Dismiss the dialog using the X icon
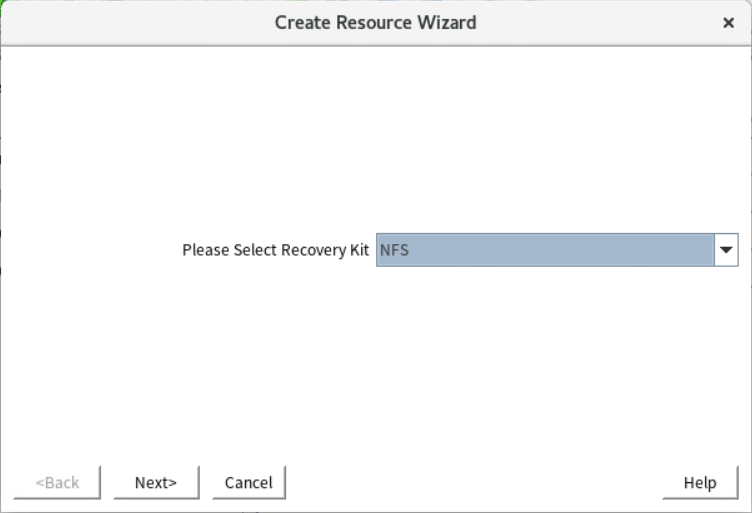 point(728,23)
